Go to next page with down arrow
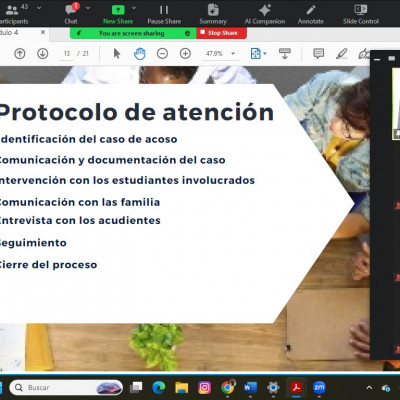 pos(43,53)
